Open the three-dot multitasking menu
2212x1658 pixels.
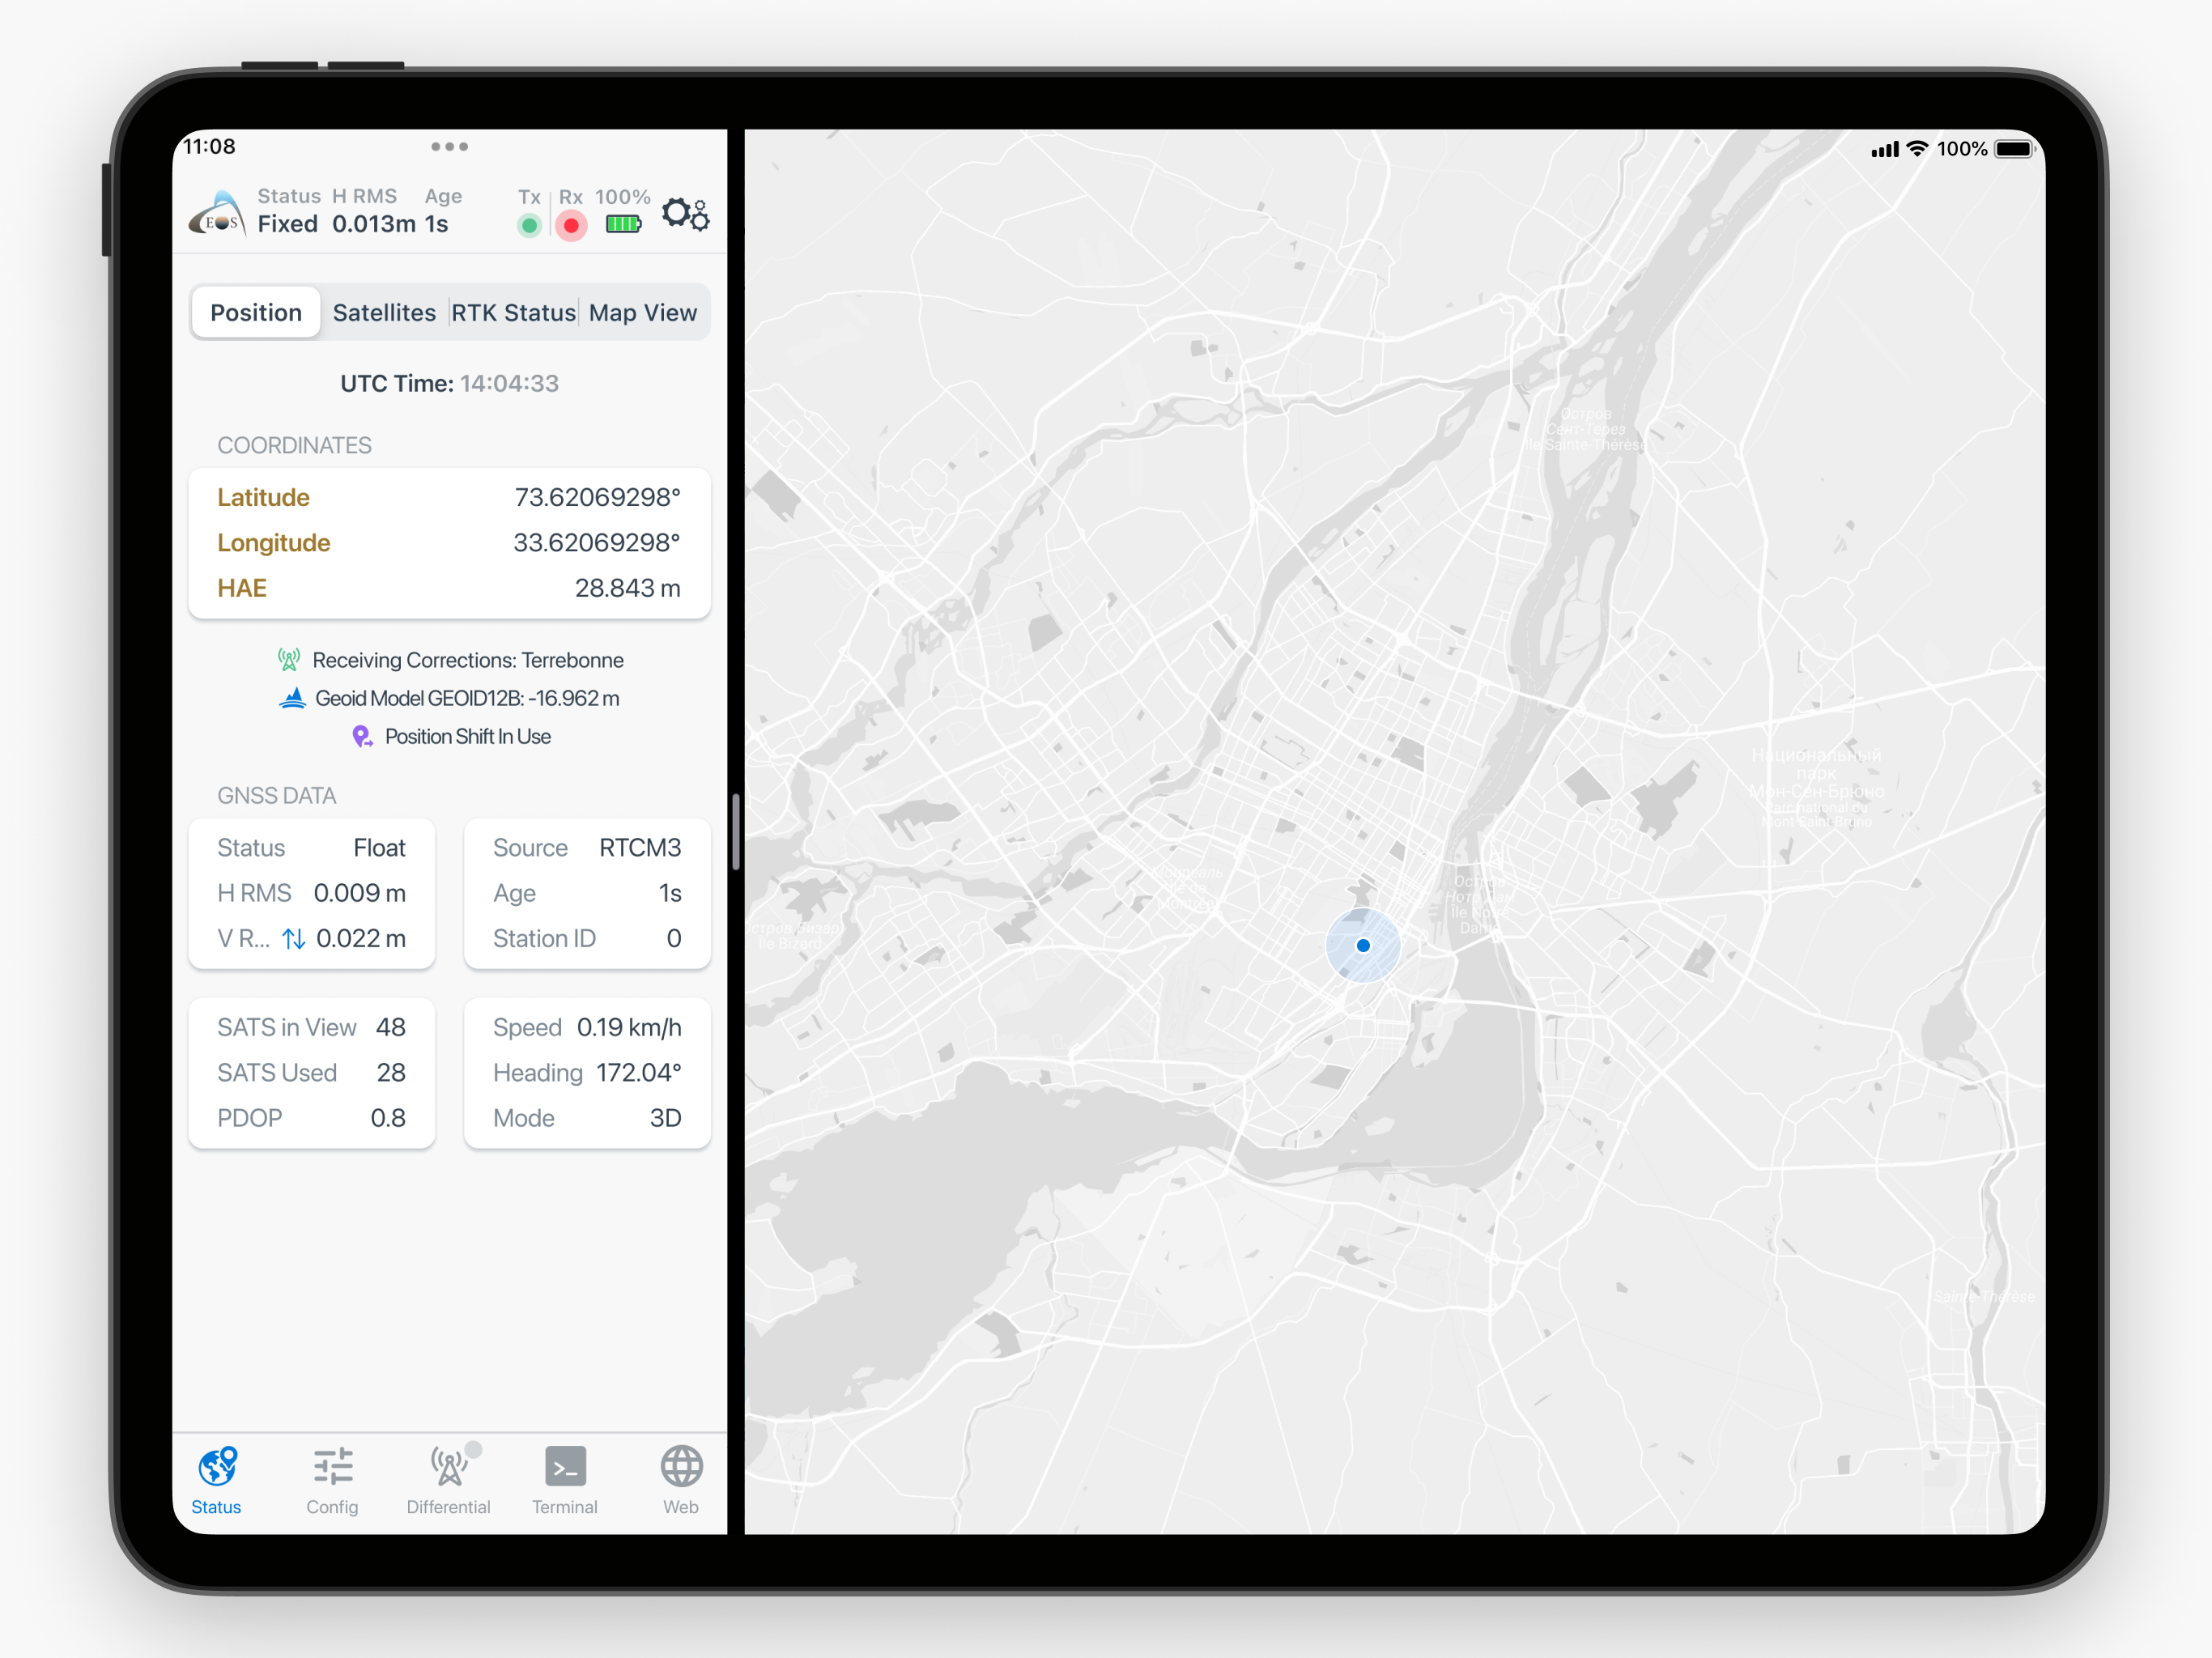click(x=449, y=147)
